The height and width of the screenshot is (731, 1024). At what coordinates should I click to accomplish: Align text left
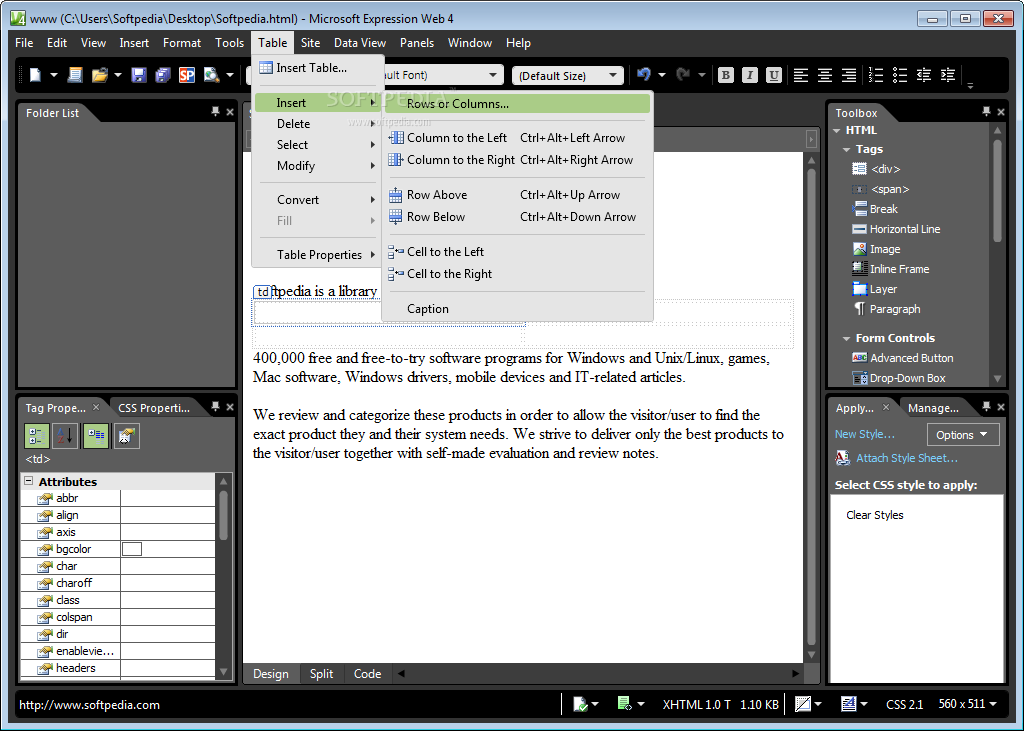pyautogui.click(x=801, y=75)
